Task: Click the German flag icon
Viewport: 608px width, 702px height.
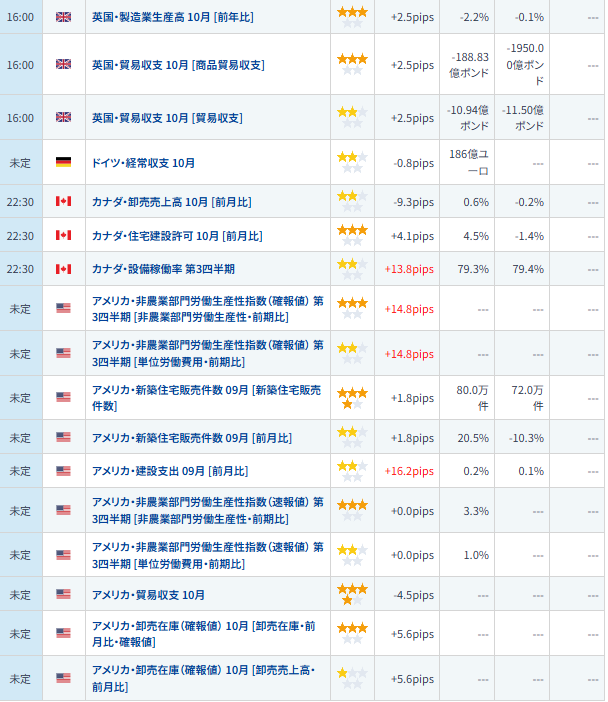Action: tap(63, 162)
